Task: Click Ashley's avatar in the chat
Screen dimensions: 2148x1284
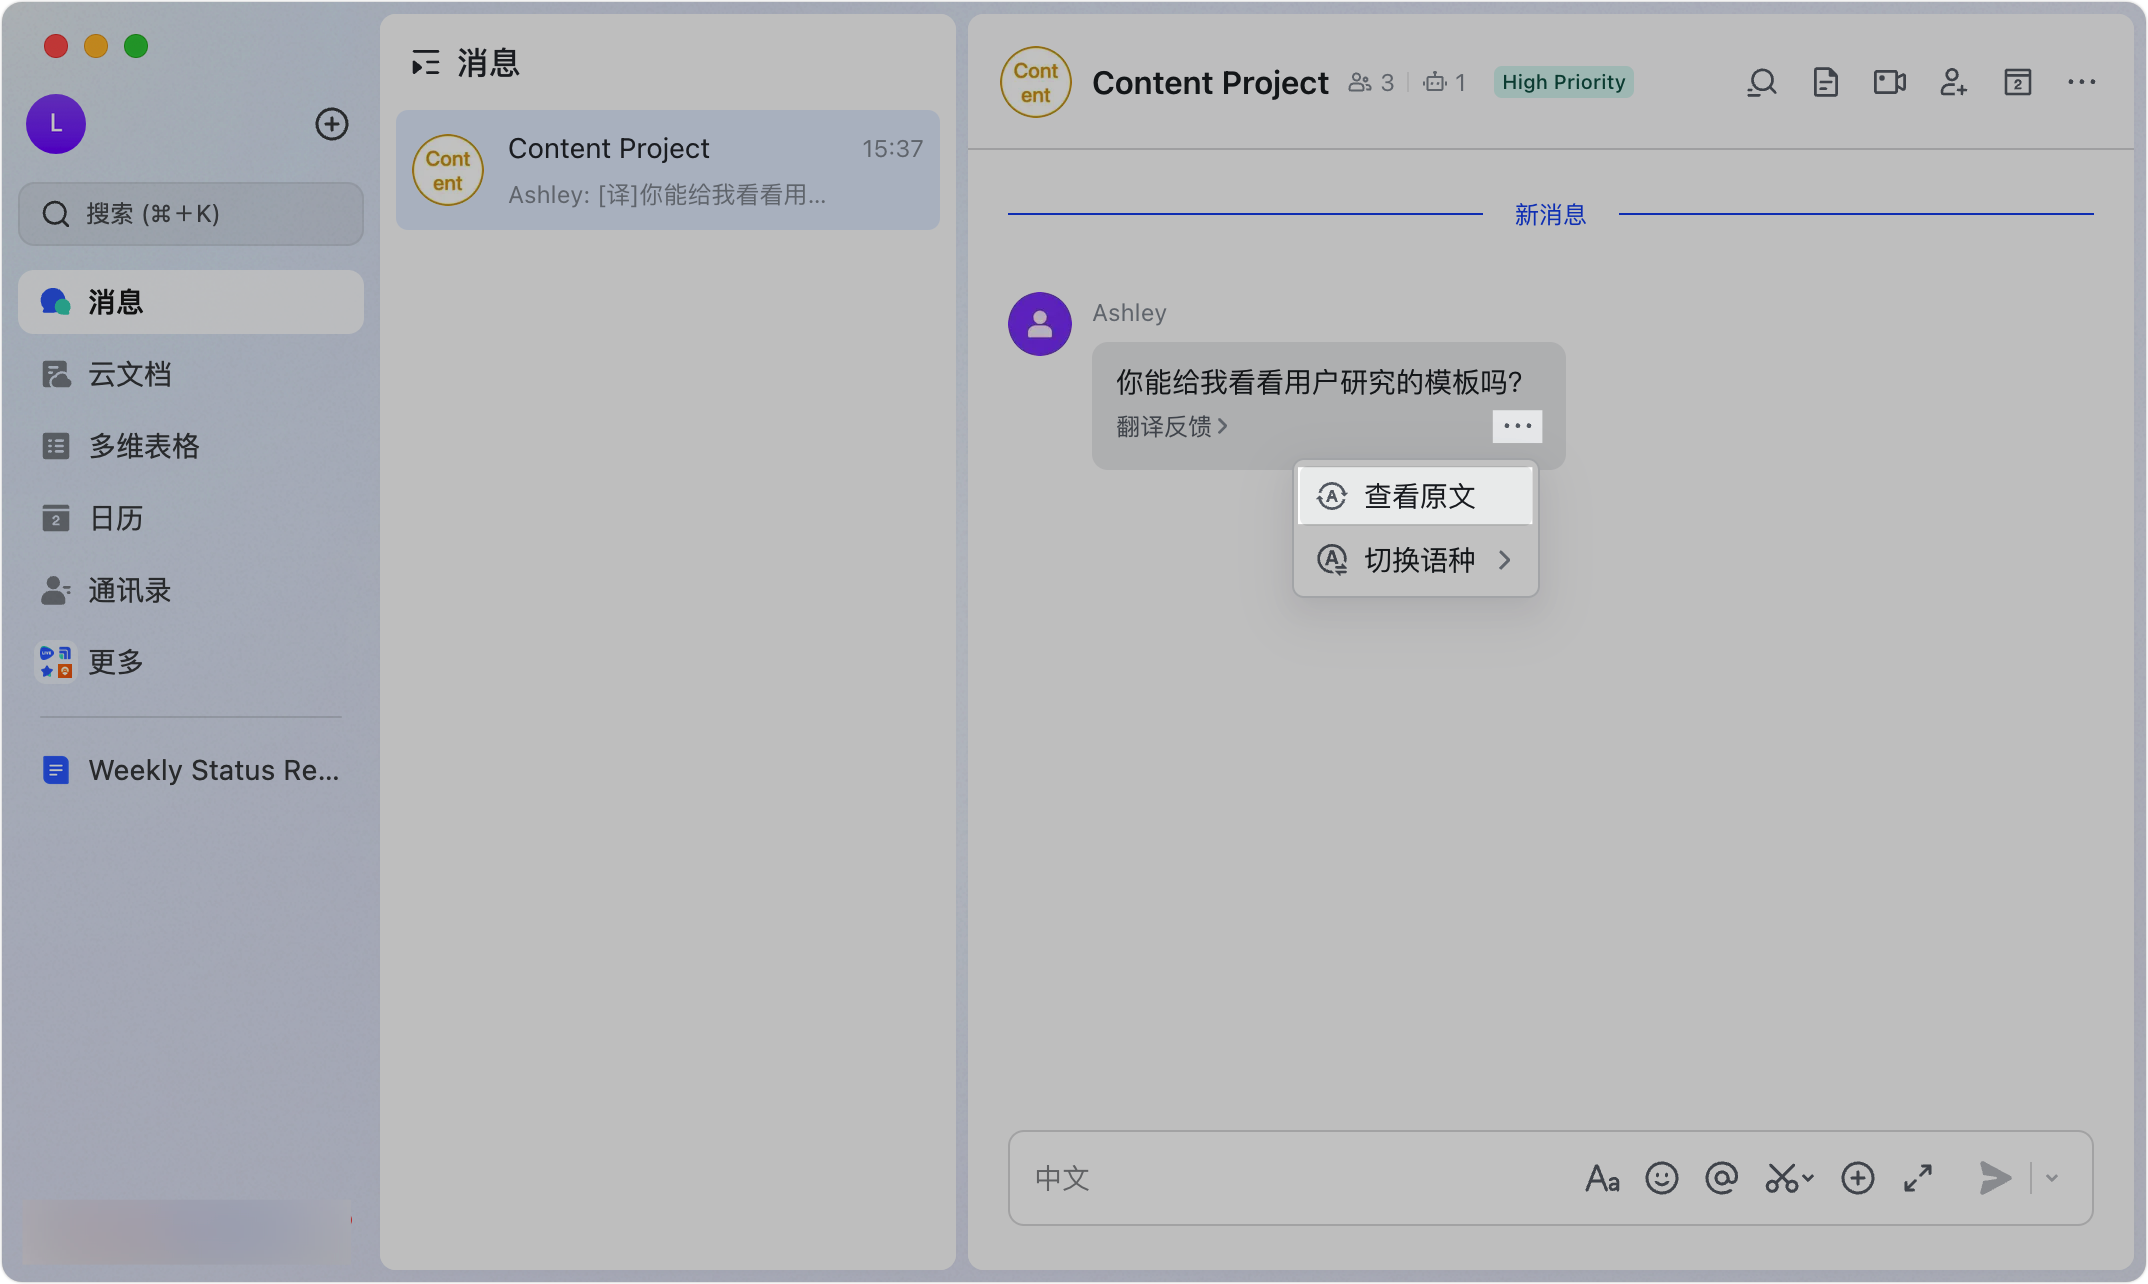Action: [1040, 324]
